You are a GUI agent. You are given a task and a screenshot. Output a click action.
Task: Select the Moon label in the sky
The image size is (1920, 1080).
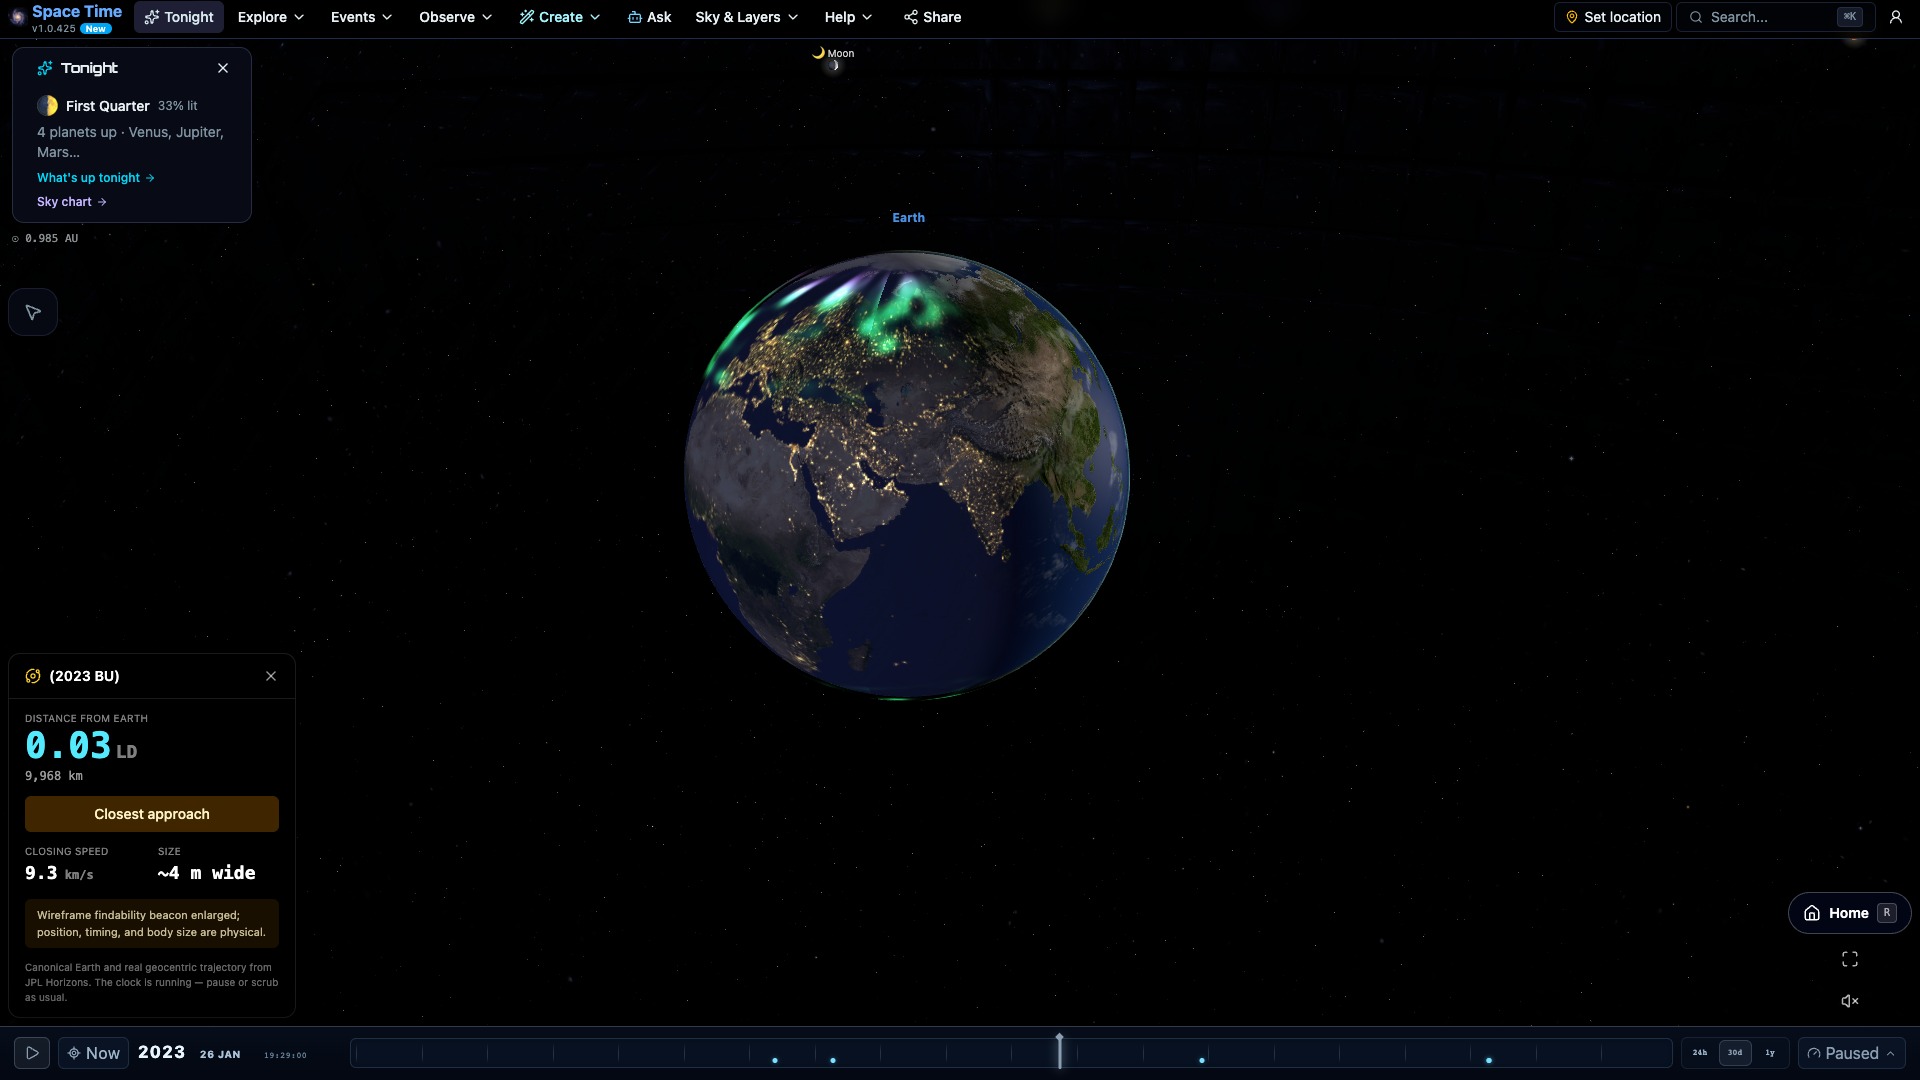pyautogui.click(x=840, y=54)
